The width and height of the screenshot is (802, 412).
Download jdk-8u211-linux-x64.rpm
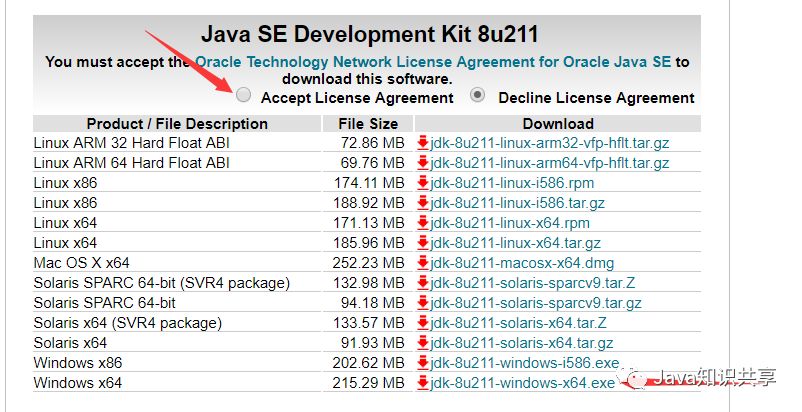coord(510,222)
